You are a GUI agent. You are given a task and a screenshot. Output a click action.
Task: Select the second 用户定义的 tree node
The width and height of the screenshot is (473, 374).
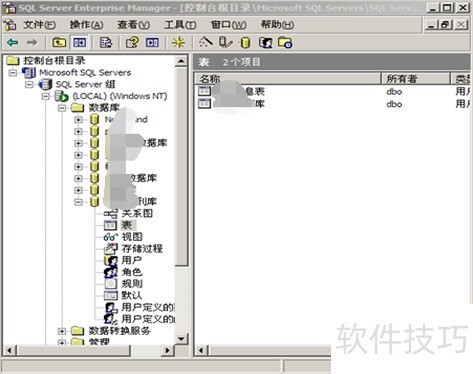pyautogui.click(x=148, y=319)
